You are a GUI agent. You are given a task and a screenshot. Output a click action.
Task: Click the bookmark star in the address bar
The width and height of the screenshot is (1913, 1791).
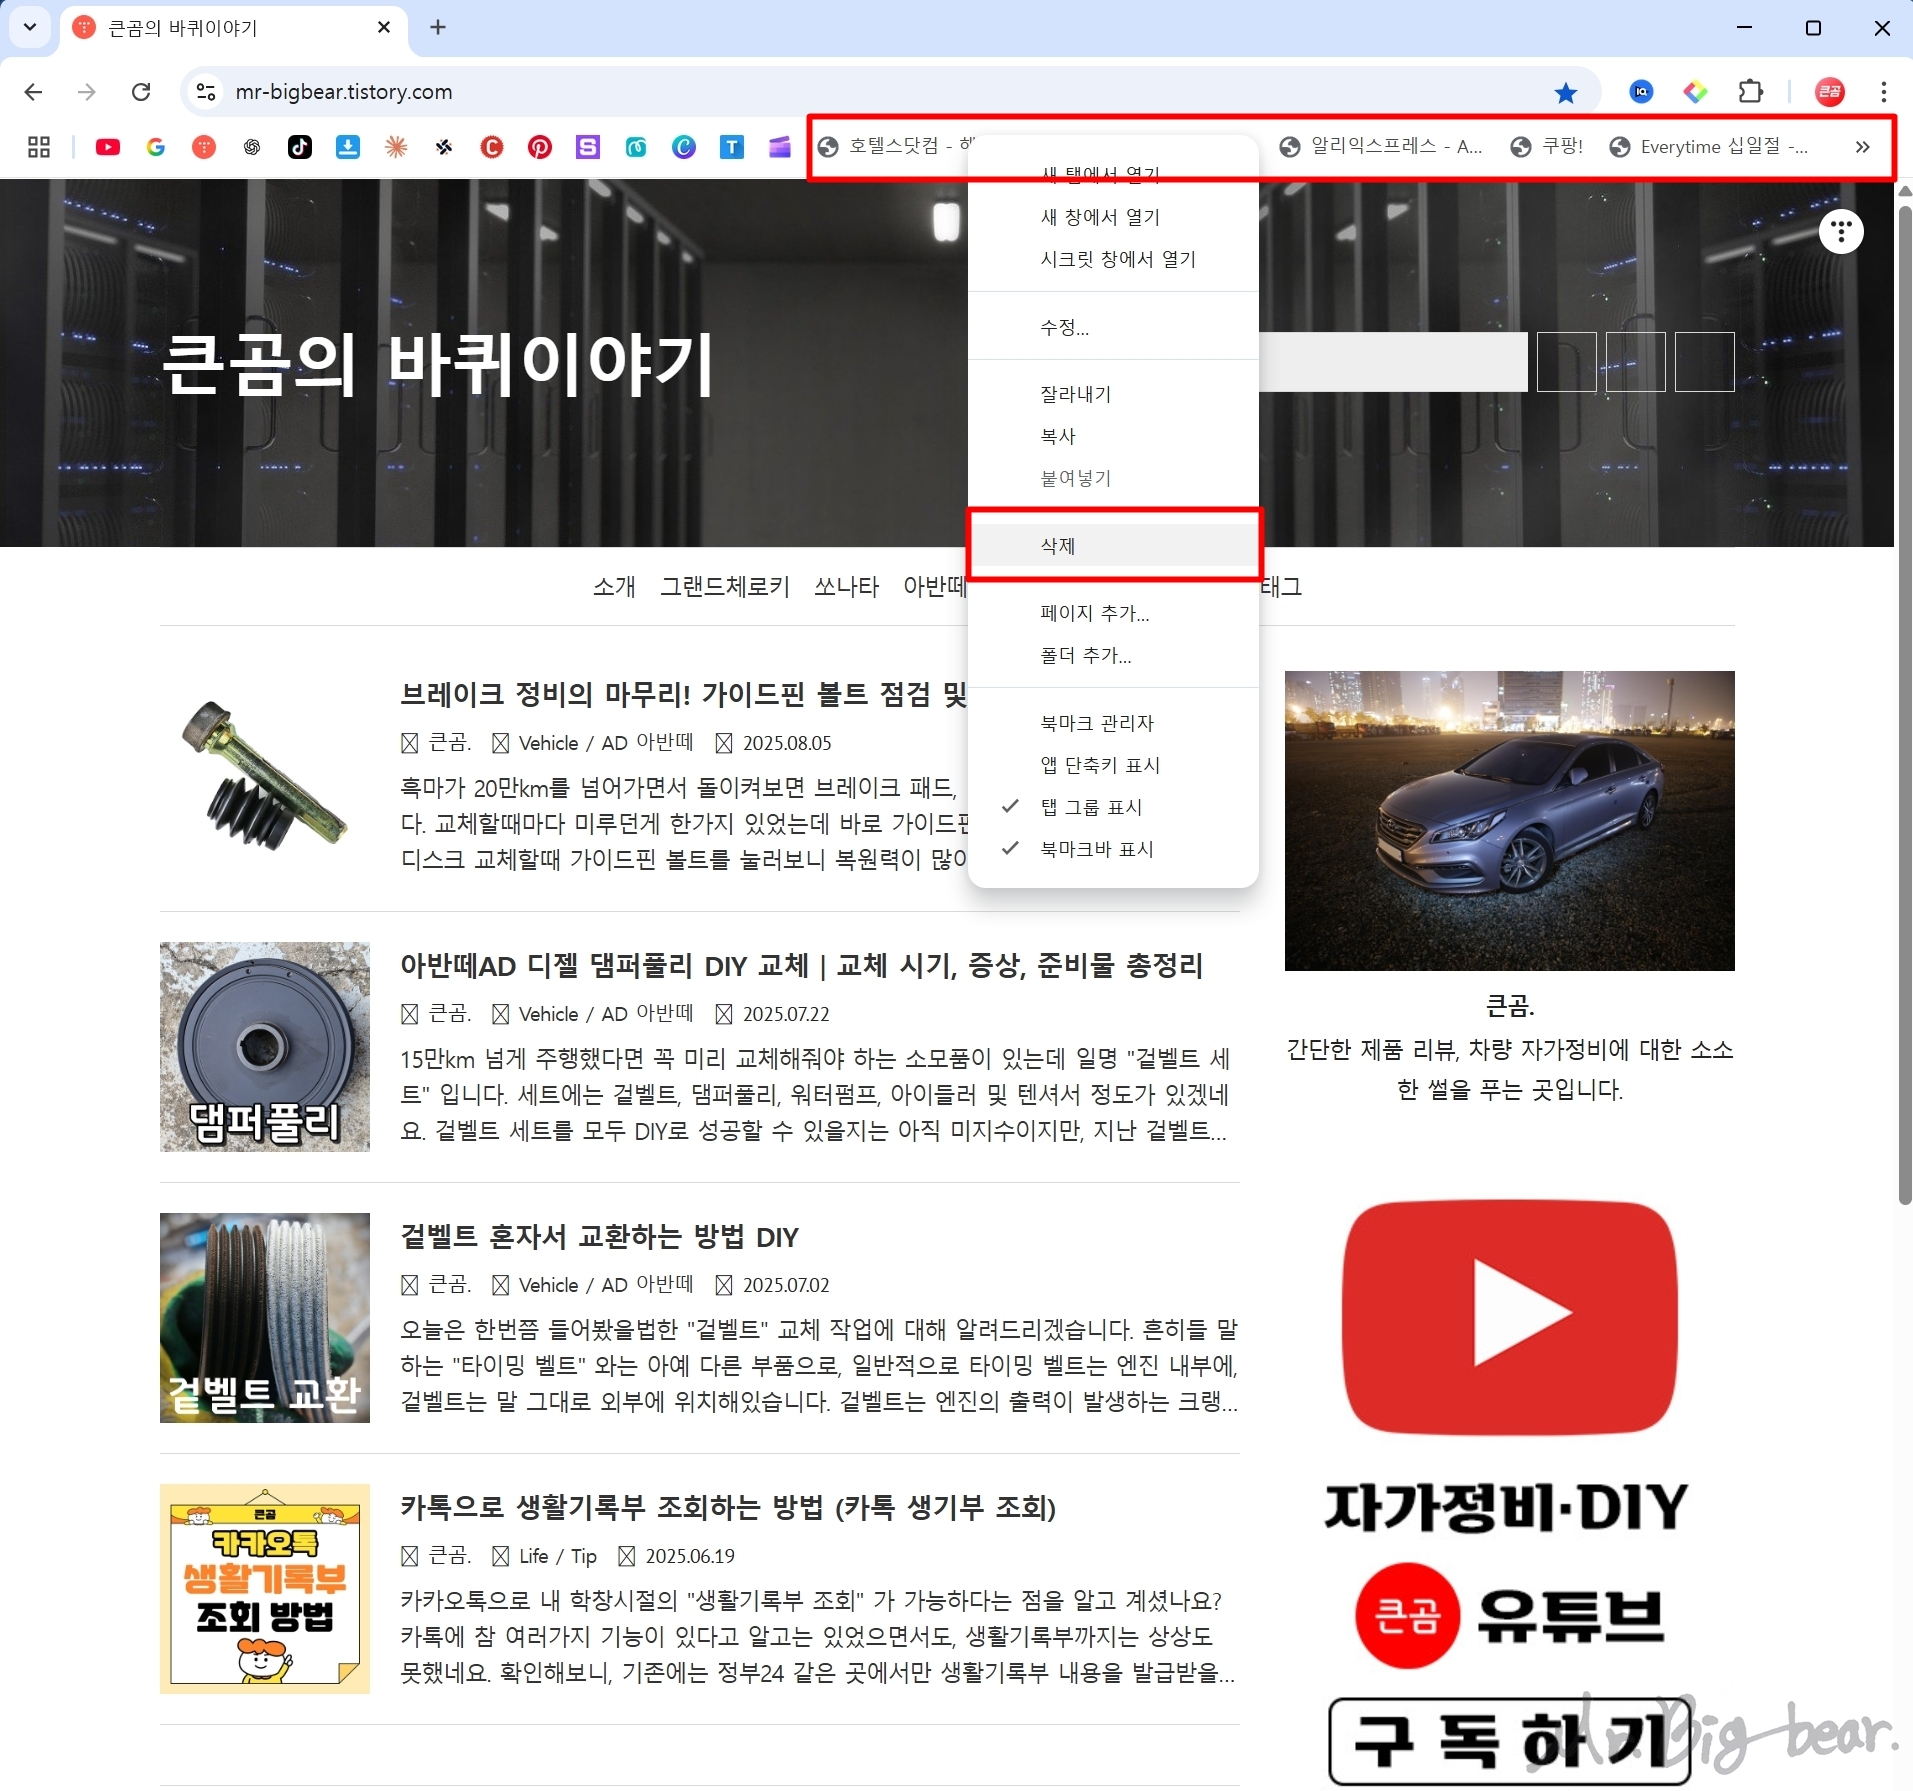click(1565, 92)
